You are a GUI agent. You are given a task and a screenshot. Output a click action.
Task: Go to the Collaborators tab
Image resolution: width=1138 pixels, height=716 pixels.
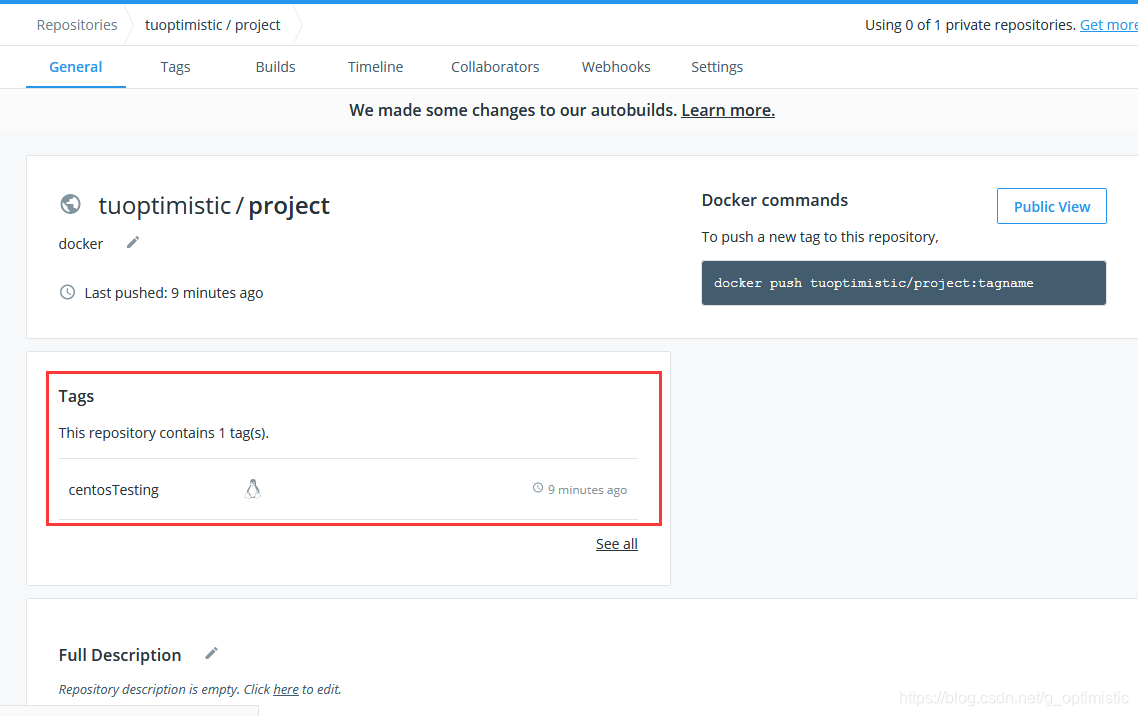495,67
